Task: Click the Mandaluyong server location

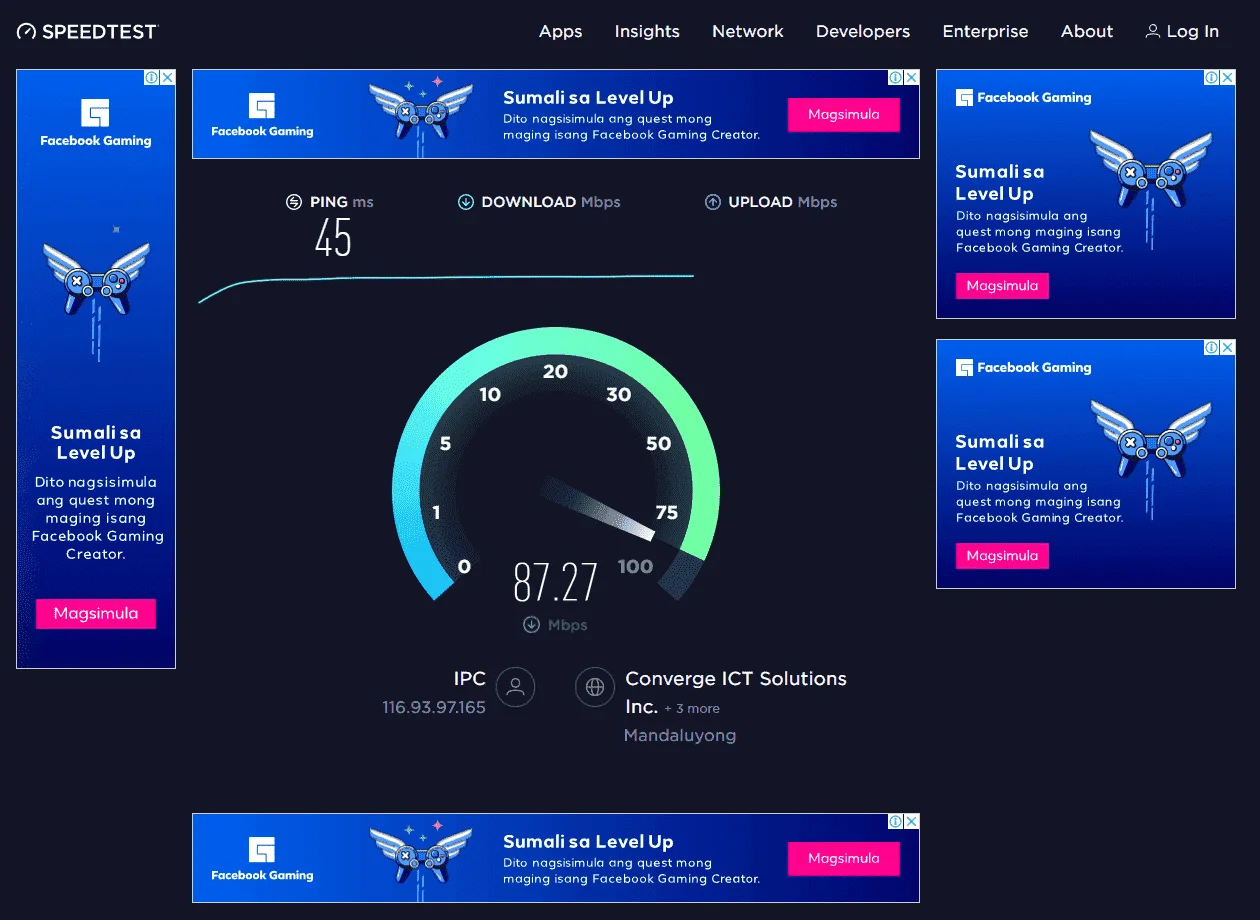Action: point(680,735)
